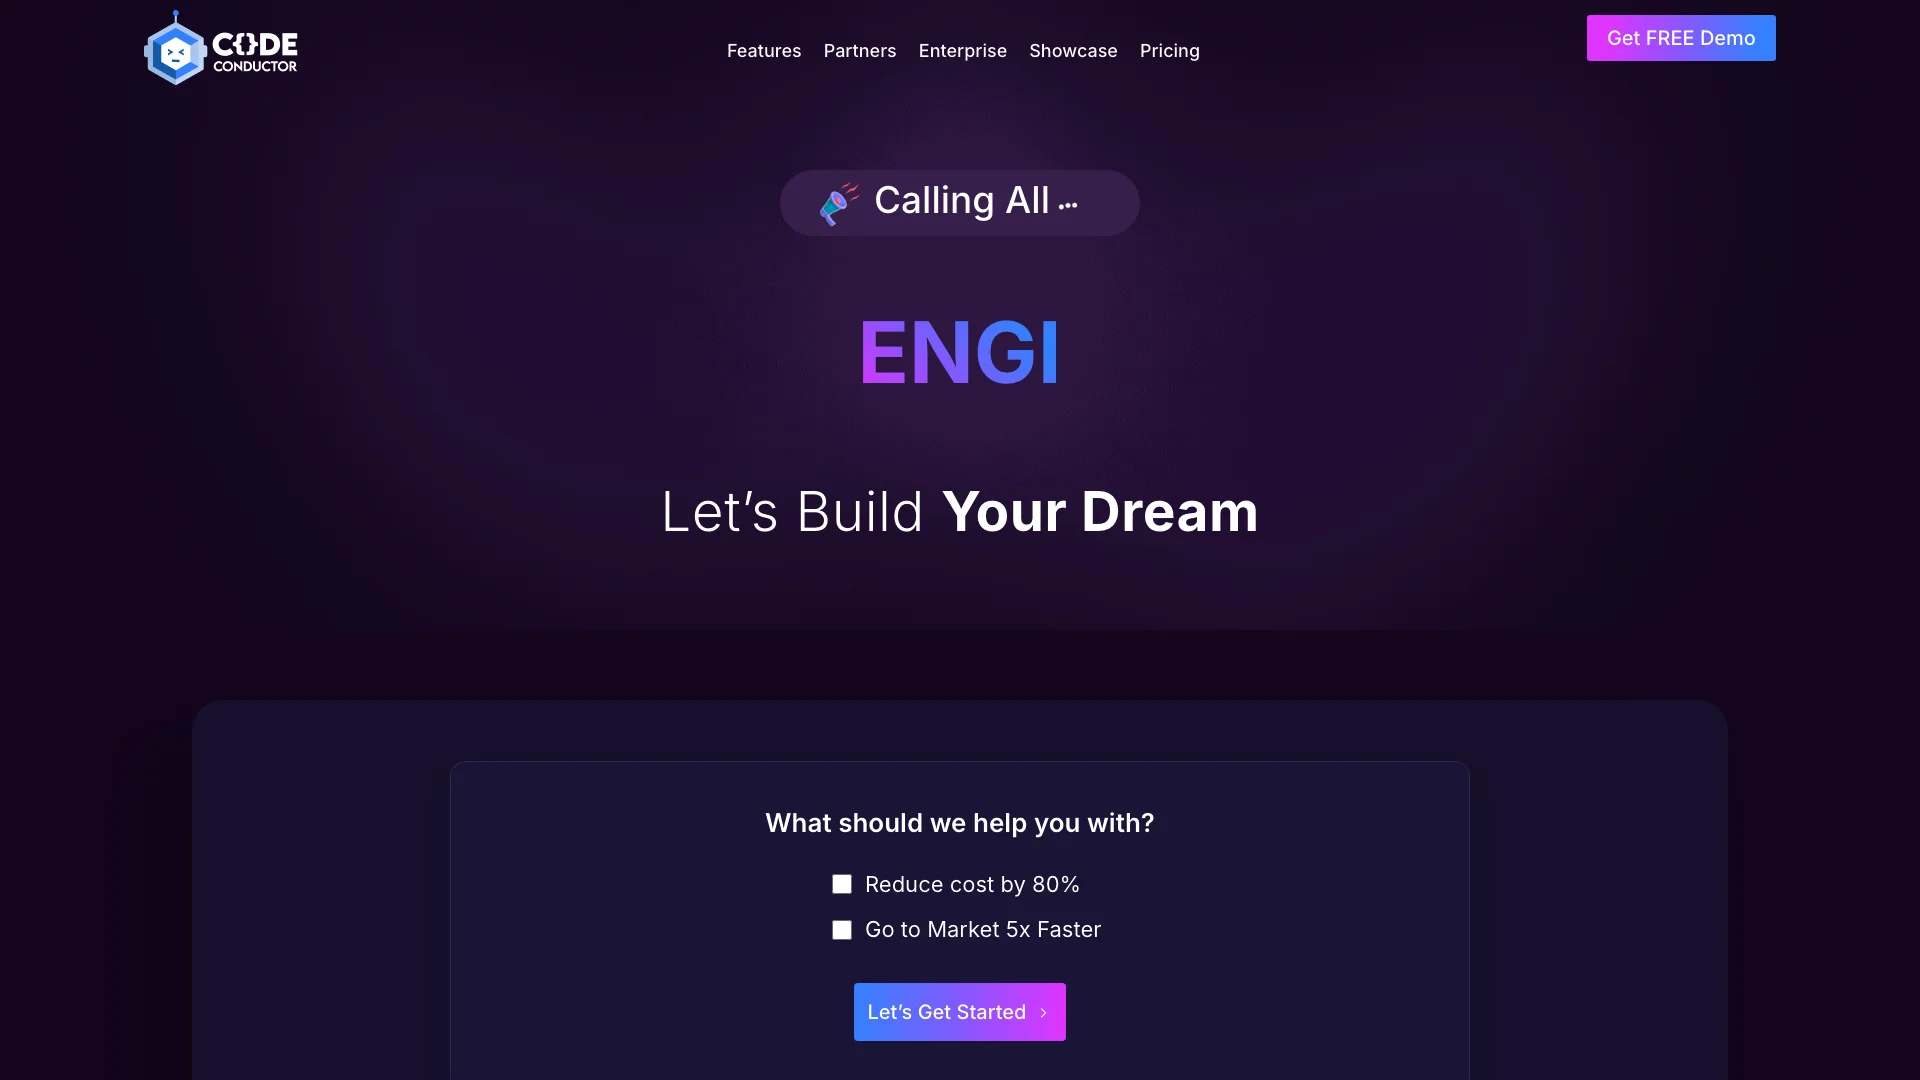Toggle the Go to Market 5x Faster checkbox
Image resolution: width=1920 pixels, height=1080 pixels.
pyautogui.click(x=841, y=930)
